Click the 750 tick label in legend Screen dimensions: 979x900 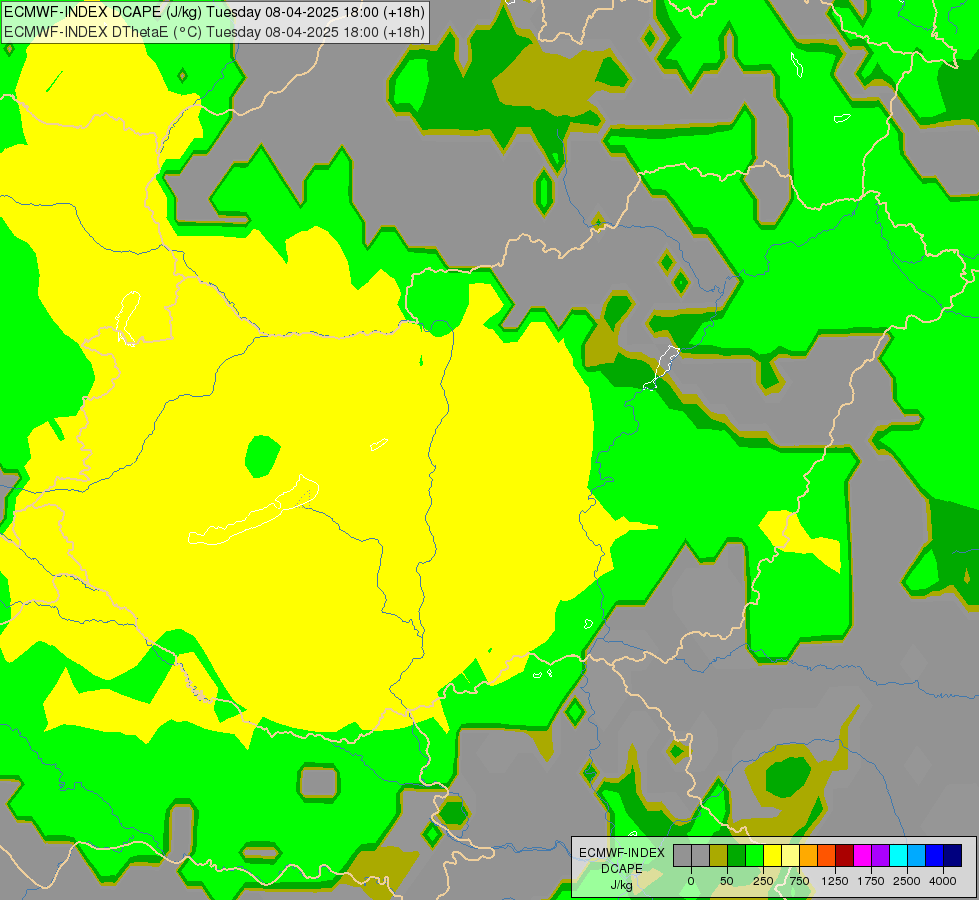(799, 881)
